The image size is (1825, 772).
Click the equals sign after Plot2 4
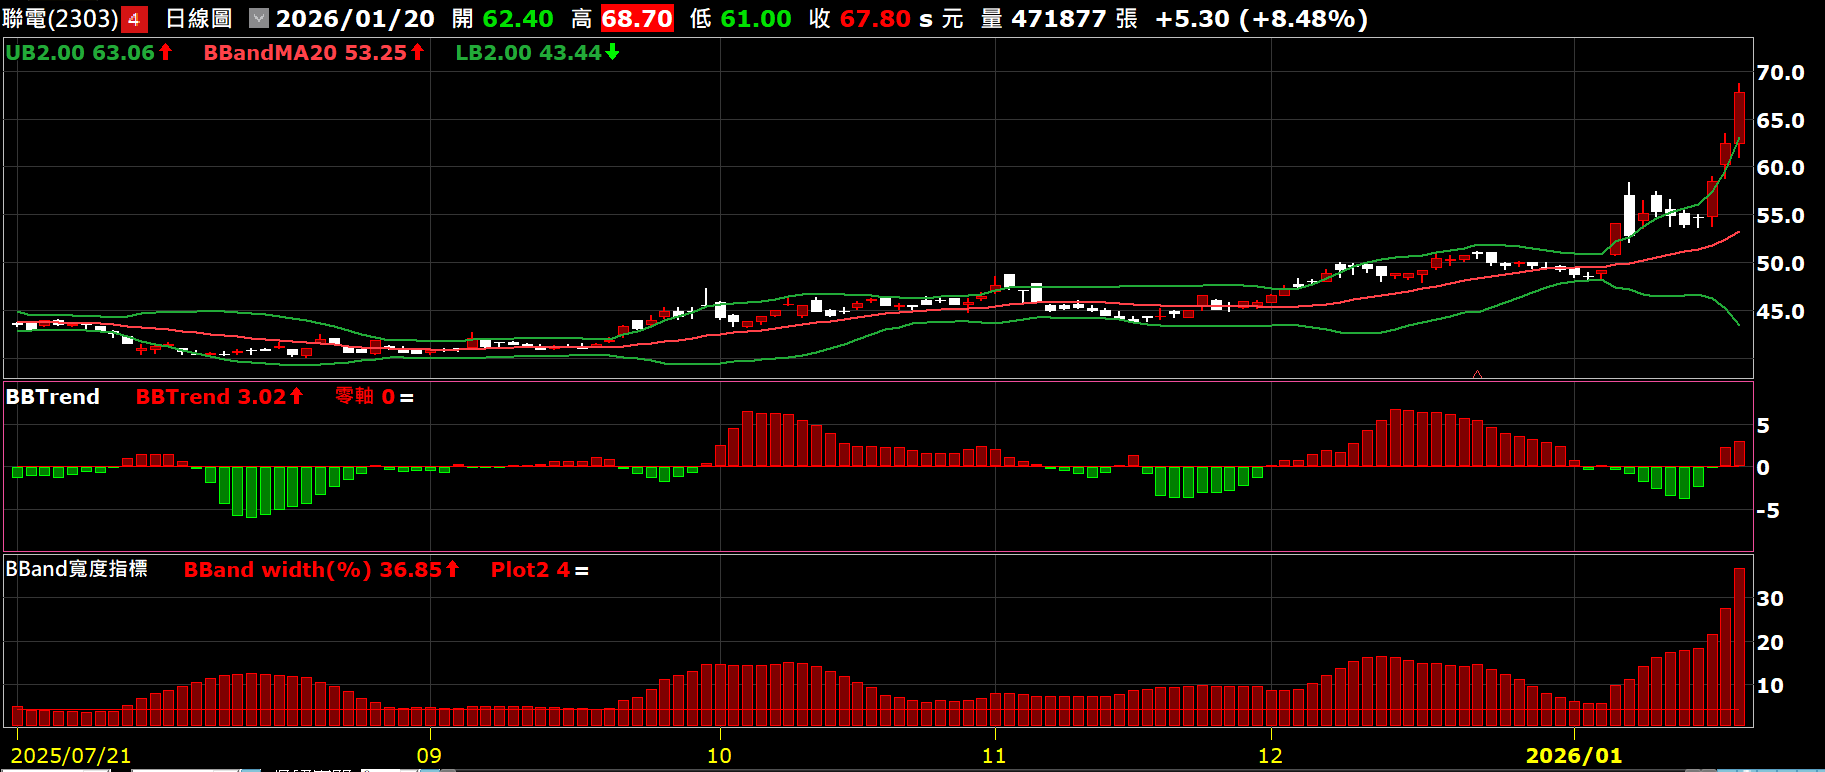tap(581, 571)
